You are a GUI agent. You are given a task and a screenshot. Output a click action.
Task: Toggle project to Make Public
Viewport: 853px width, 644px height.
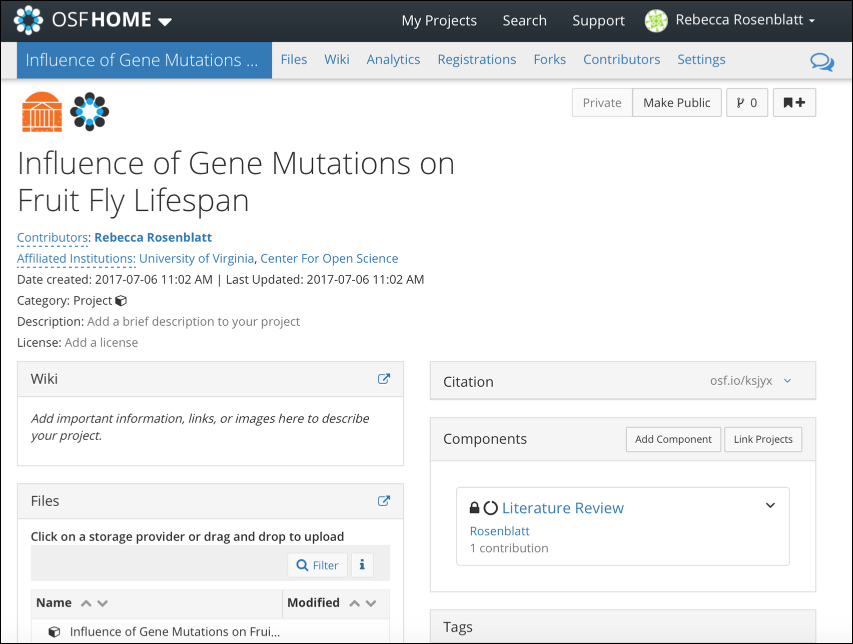(x=677, y=103)
